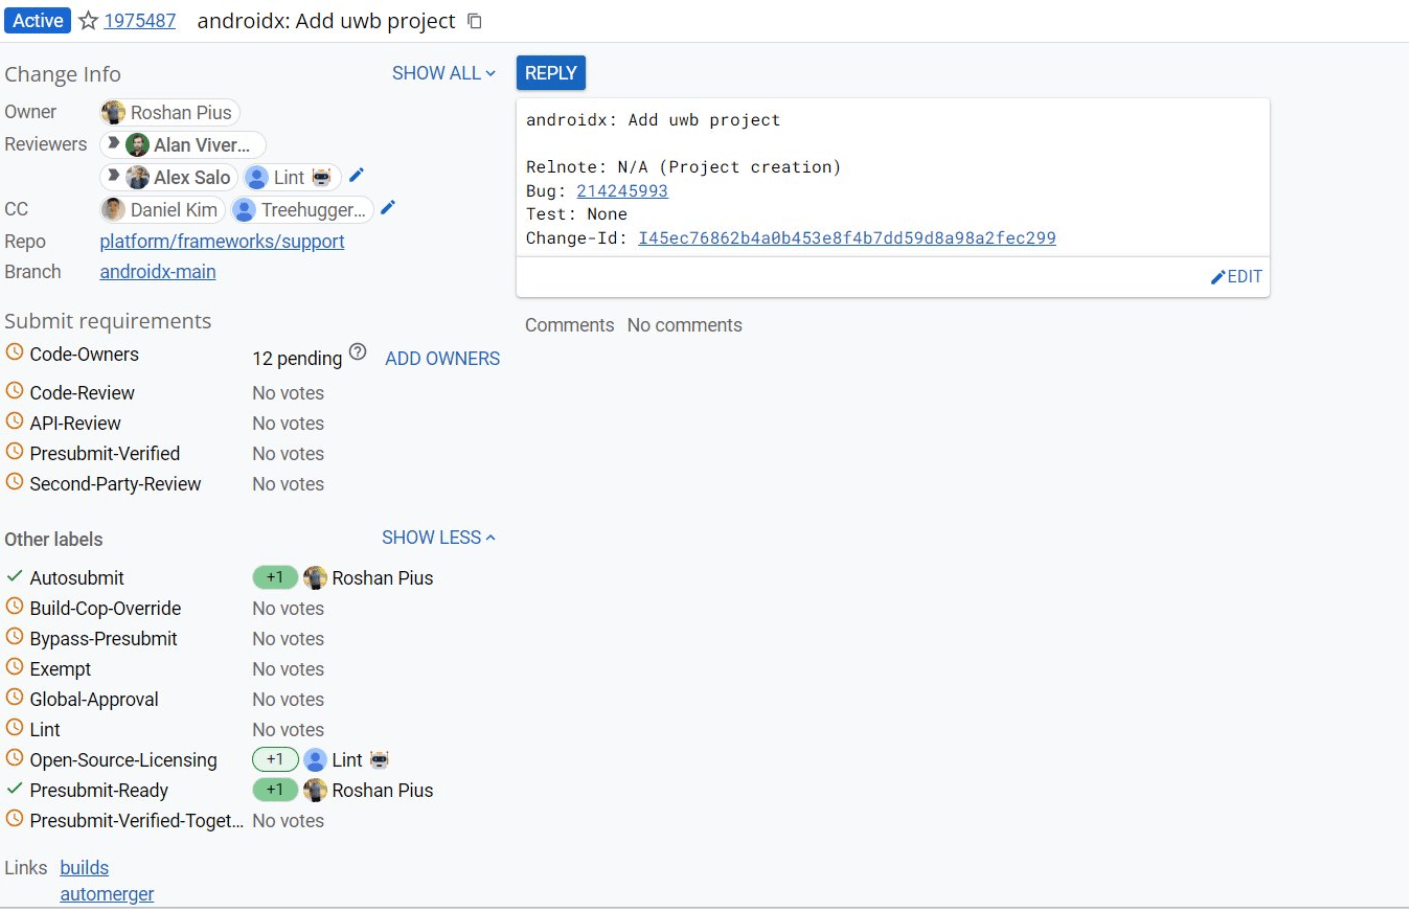Click attention arrow next to Alex Salo
1409x909 pixels.
114,176
